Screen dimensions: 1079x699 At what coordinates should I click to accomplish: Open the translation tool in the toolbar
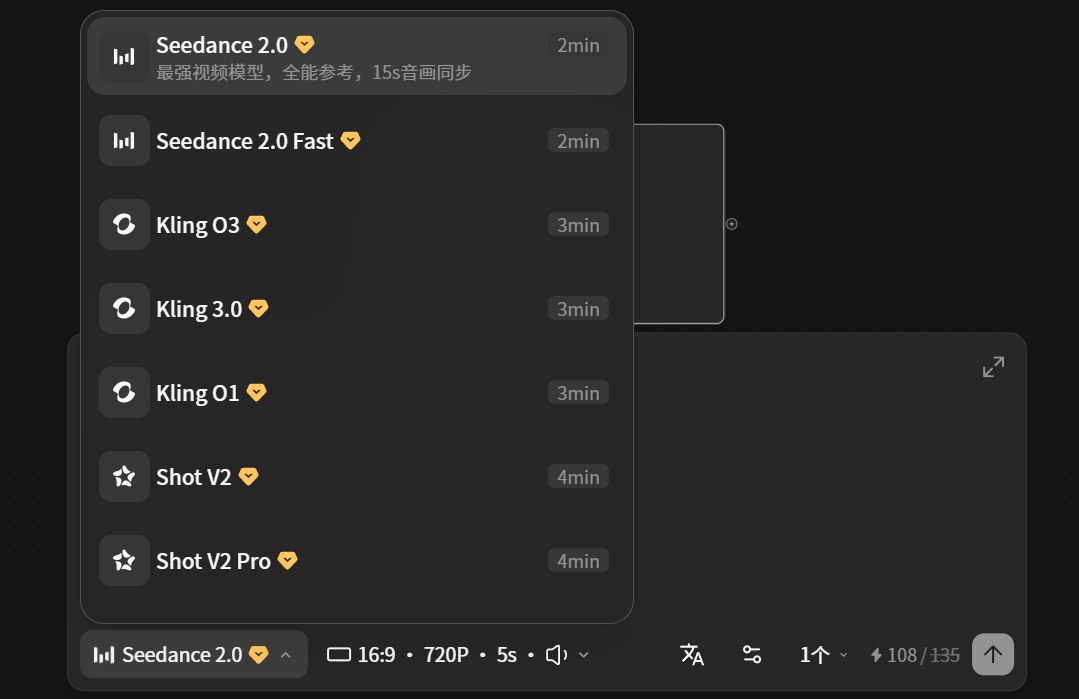pos(692,654)
